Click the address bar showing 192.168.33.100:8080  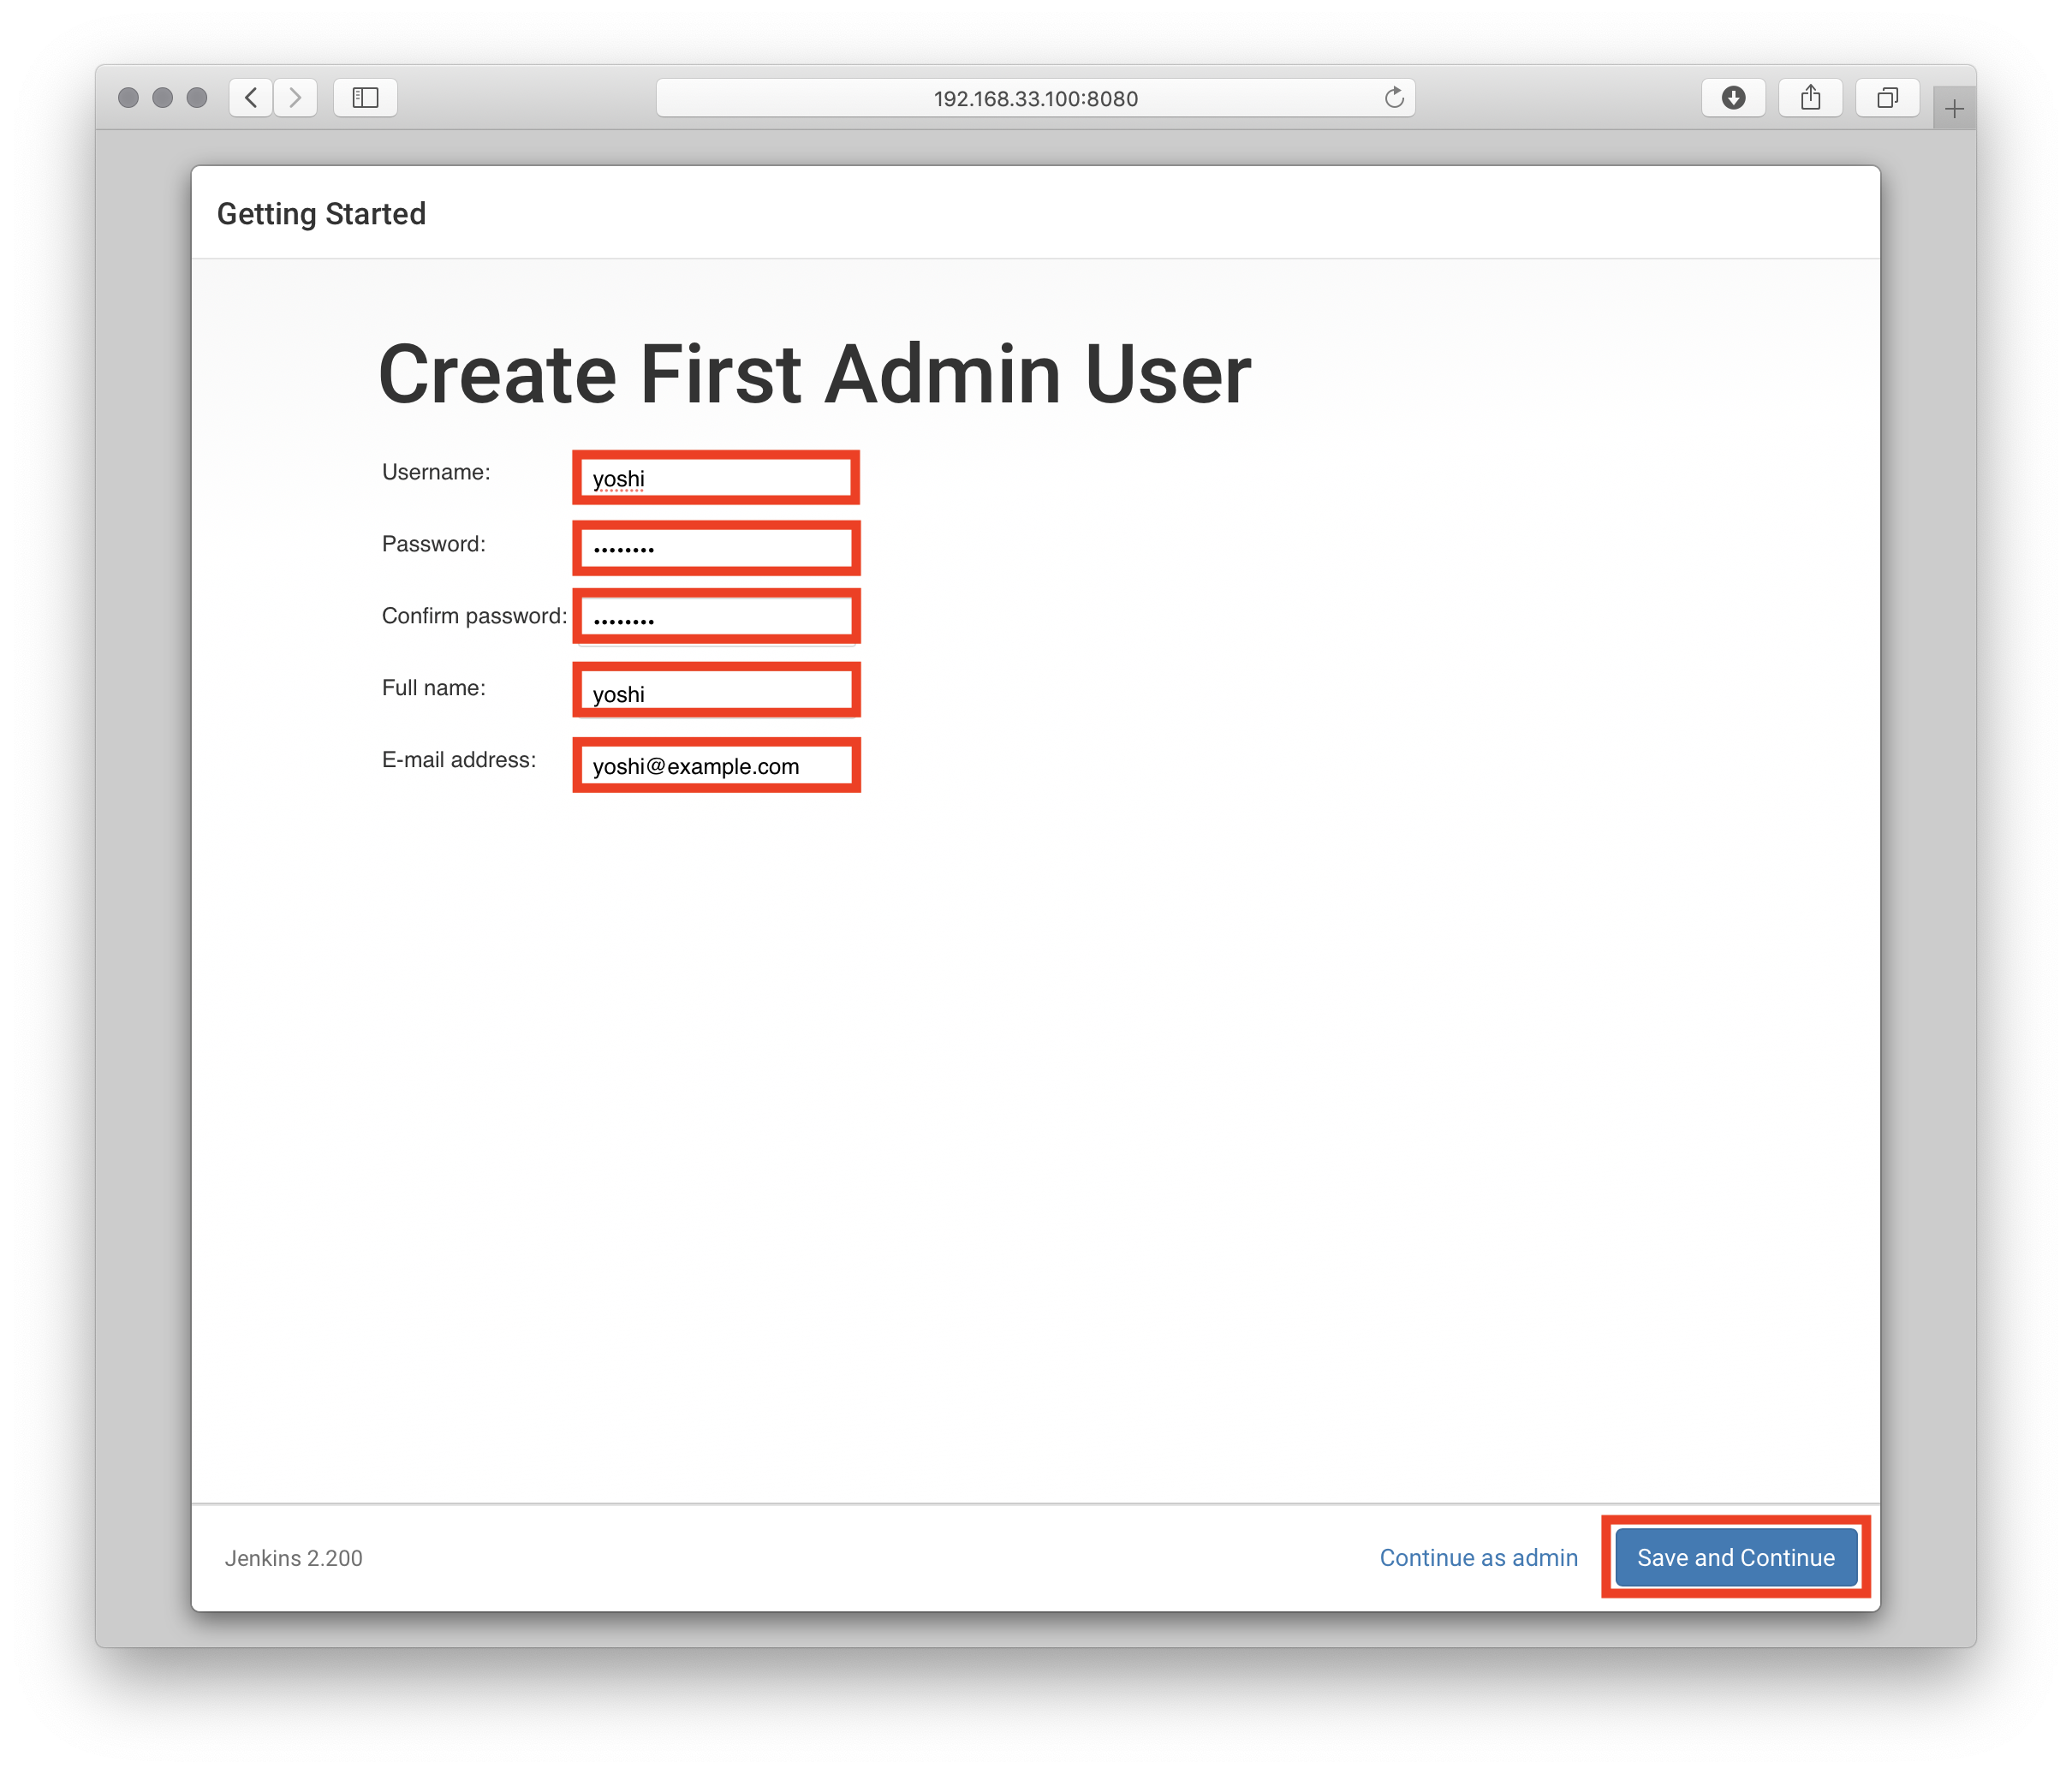1035,98
